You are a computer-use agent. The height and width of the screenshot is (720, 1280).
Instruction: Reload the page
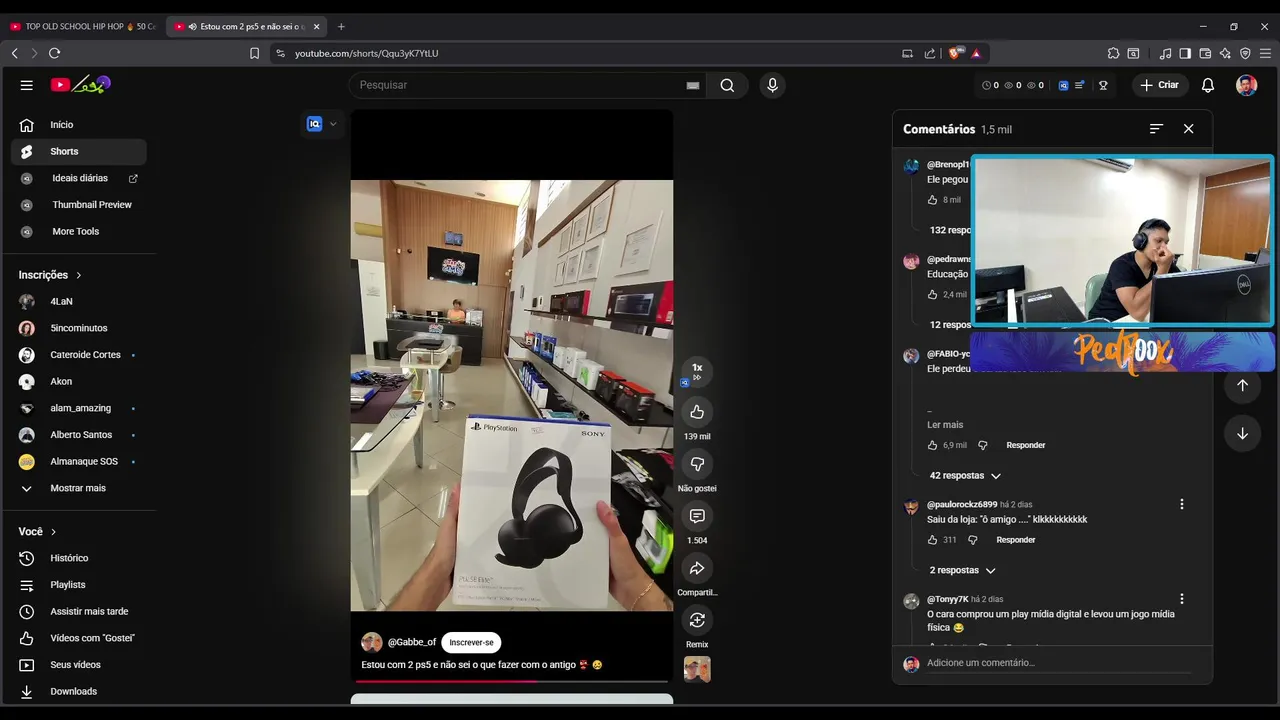54,53
